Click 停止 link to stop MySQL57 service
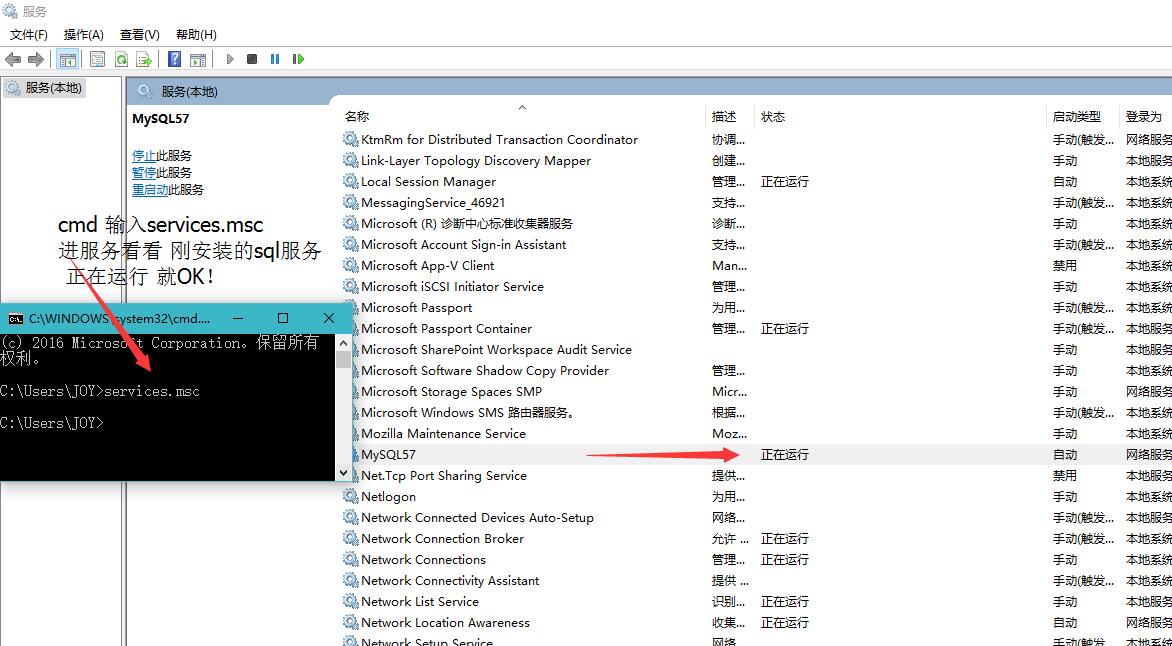This screenshot has height=646, width=1172. pos(144,156)
